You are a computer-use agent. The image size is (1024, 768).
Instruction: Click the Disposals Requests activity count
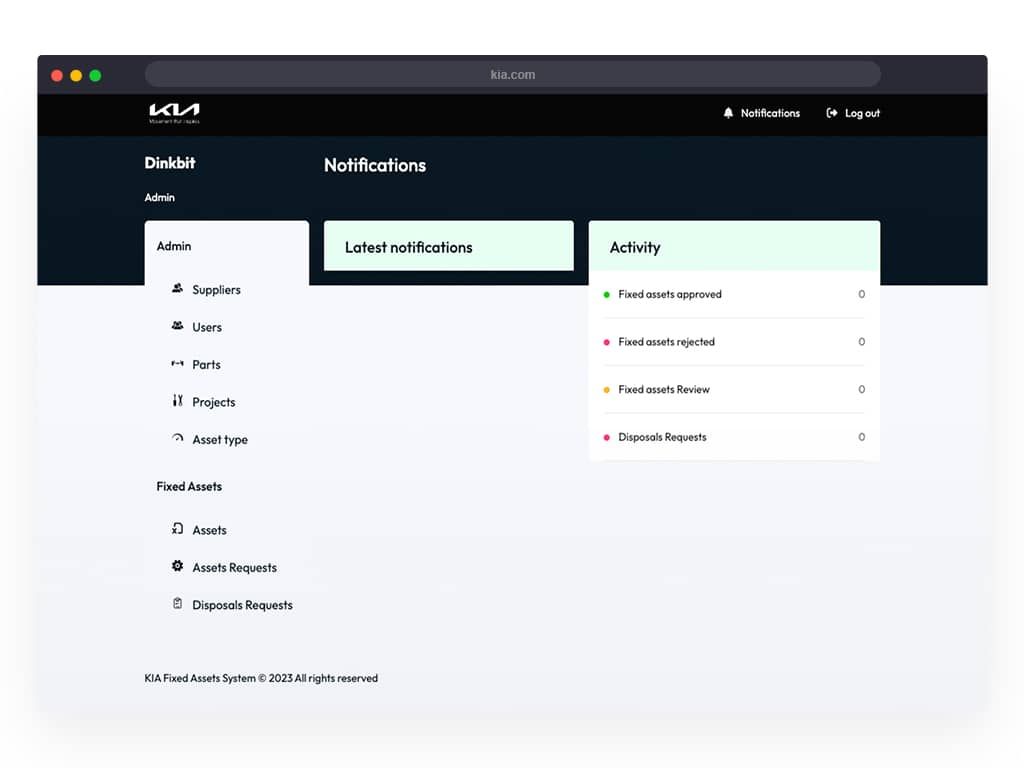point(861,437)
